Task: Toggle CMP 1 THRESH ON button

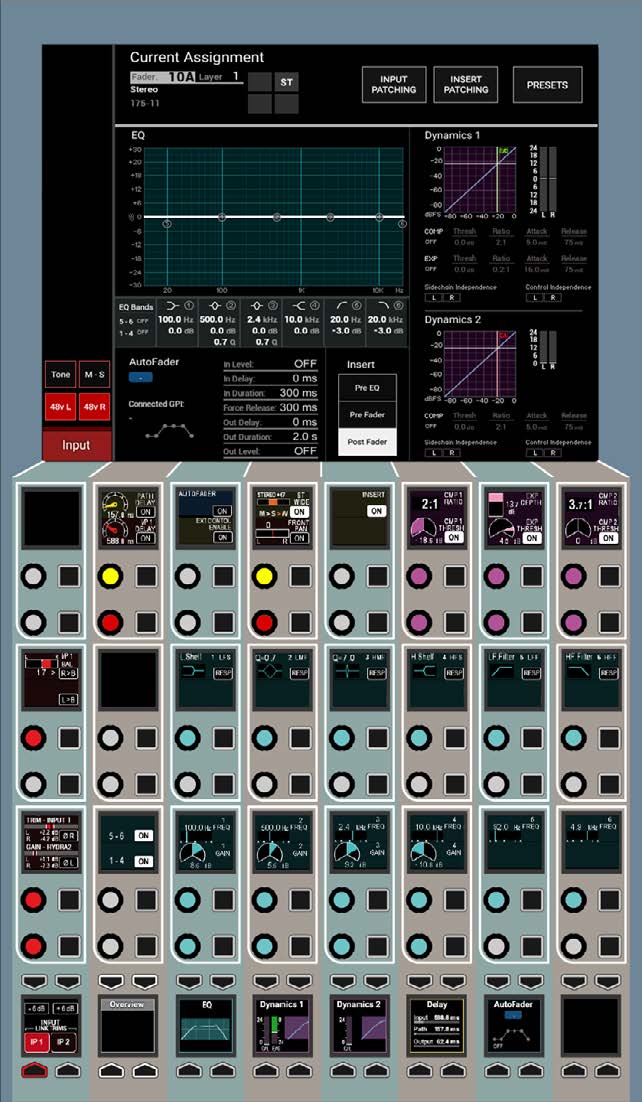Action: click(x=454, y=538)
